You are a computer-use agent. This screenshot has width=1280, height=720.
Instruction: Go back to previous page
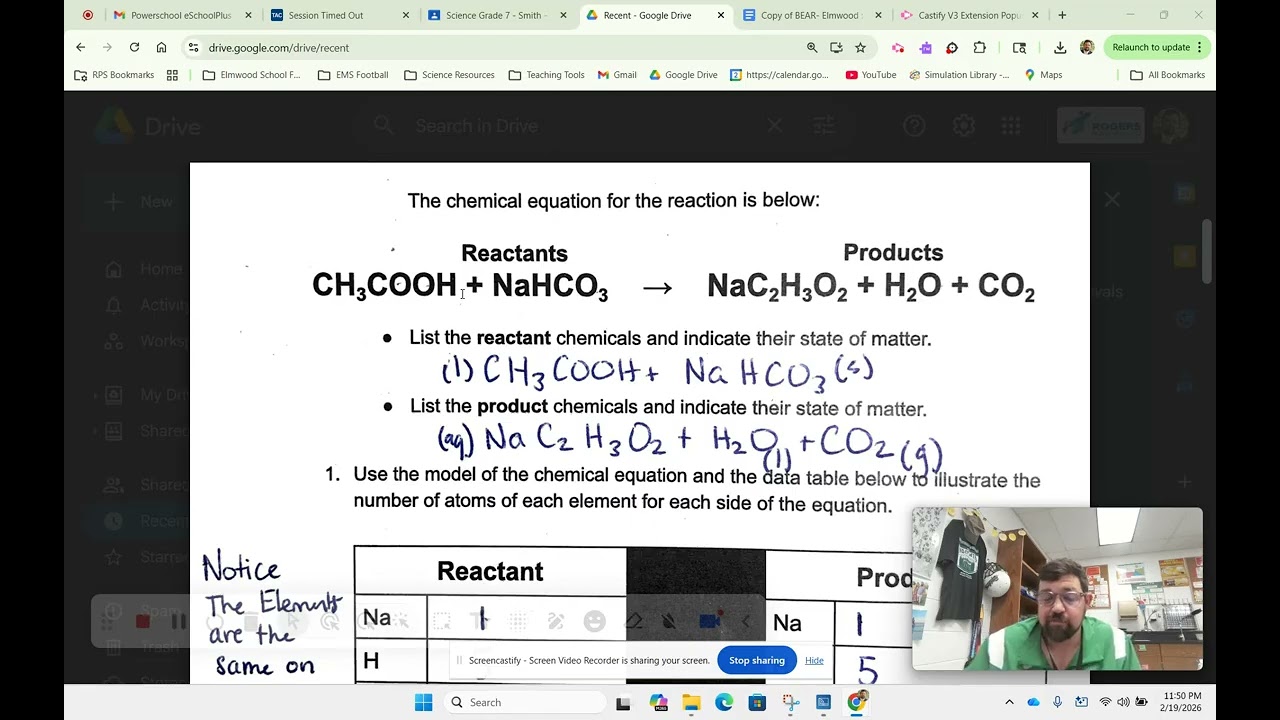click(81, 47)
